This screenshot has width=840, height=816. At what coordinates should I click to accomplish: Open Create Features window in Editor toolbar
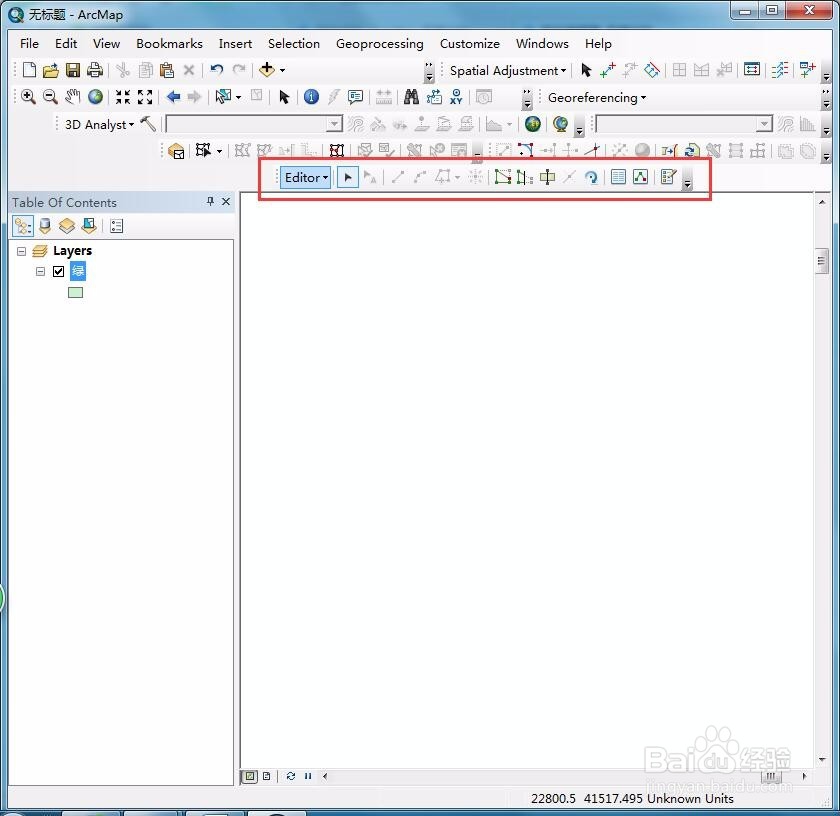pyautogui.click(x=669, y=177)
